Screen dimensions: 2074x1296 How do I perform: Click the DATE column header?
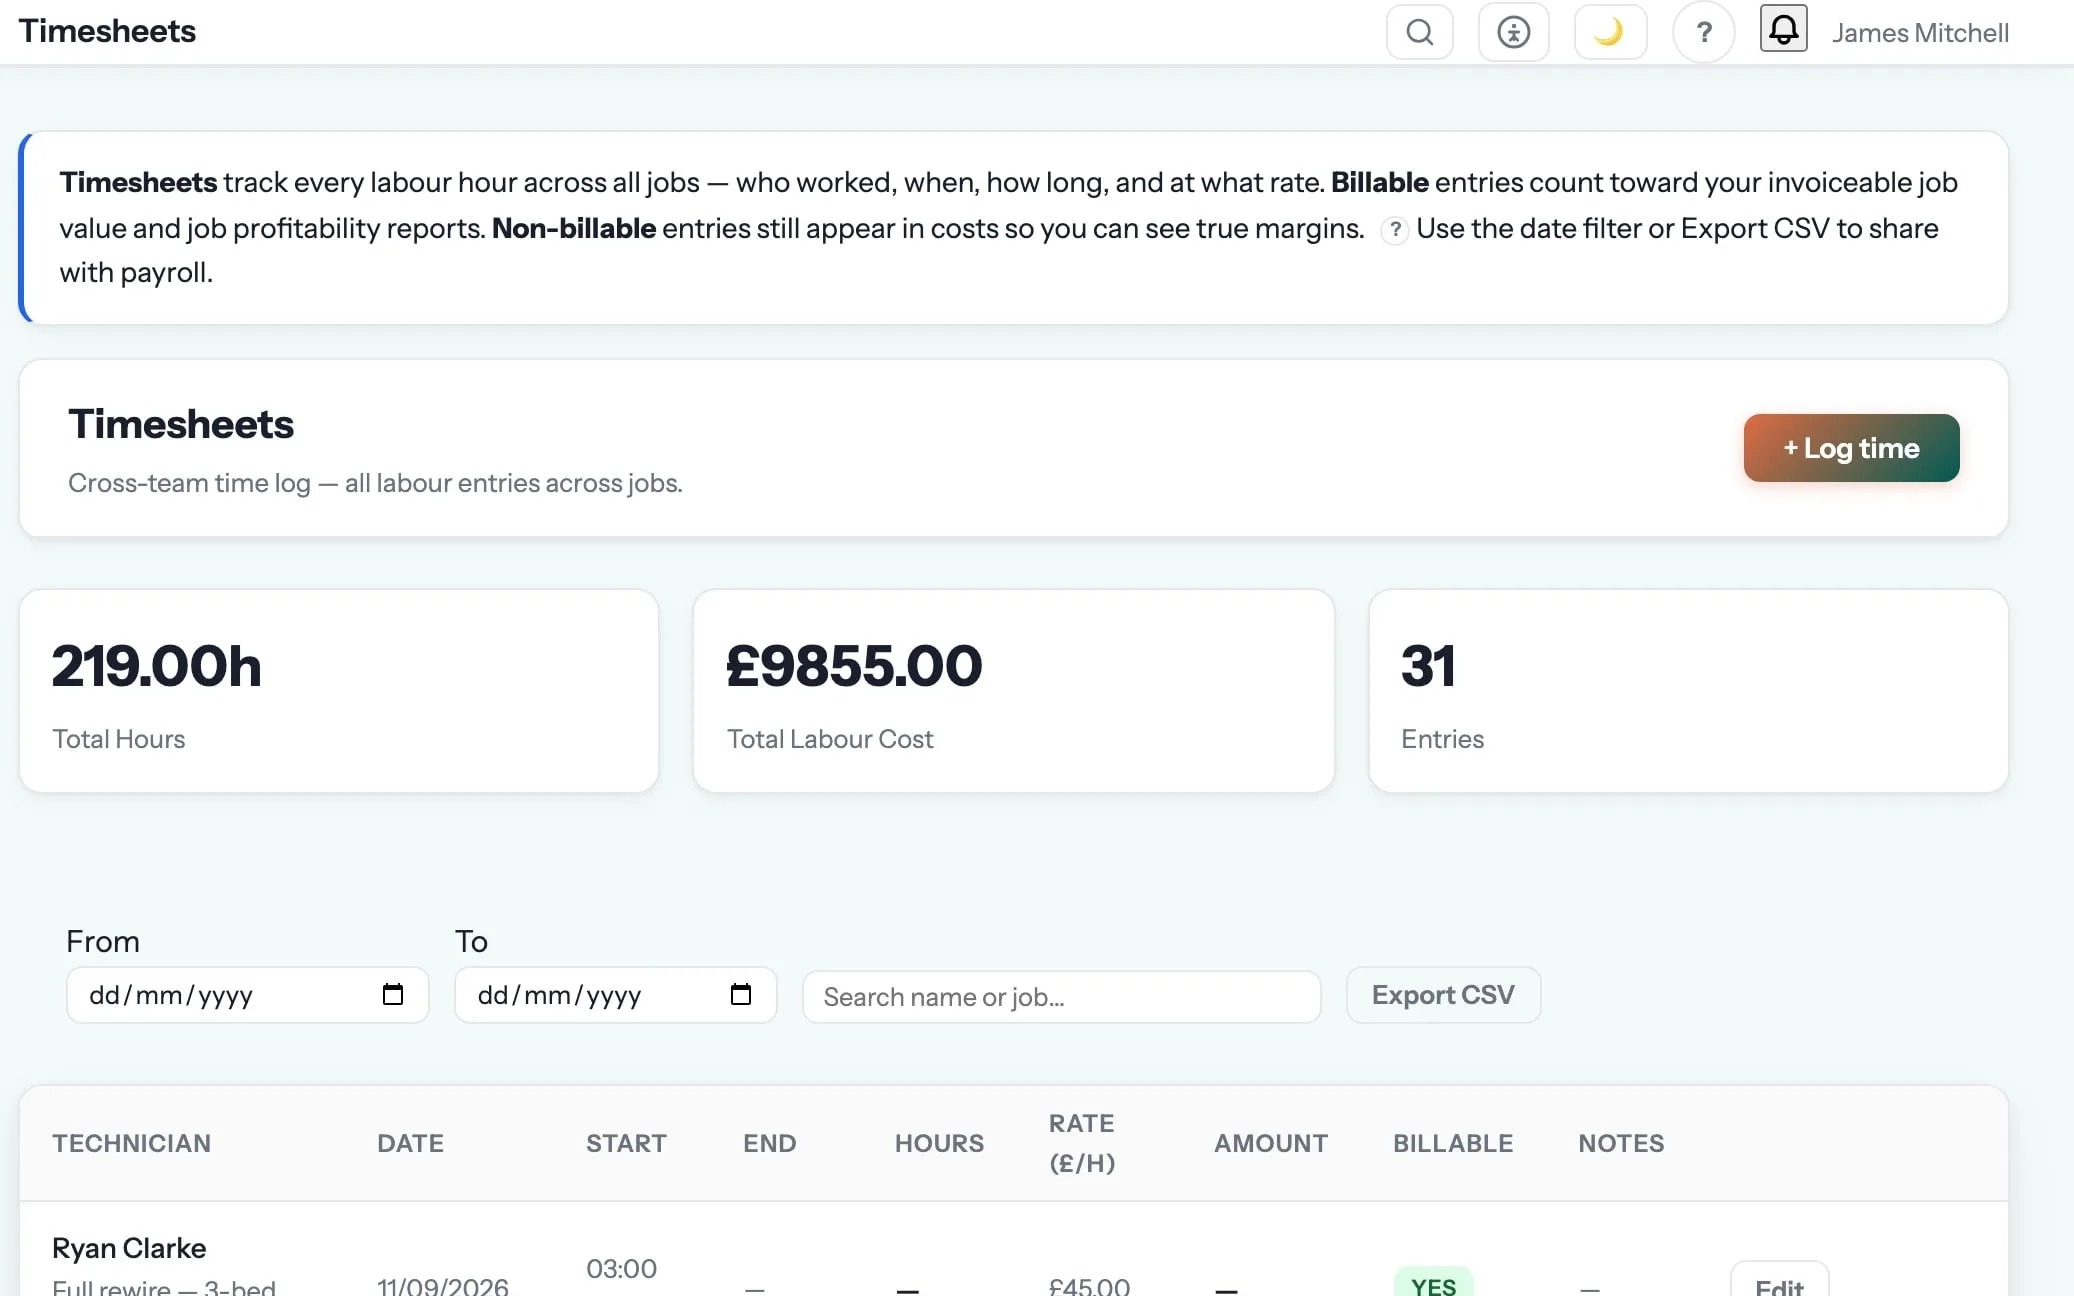click(x=410, y=1143)
